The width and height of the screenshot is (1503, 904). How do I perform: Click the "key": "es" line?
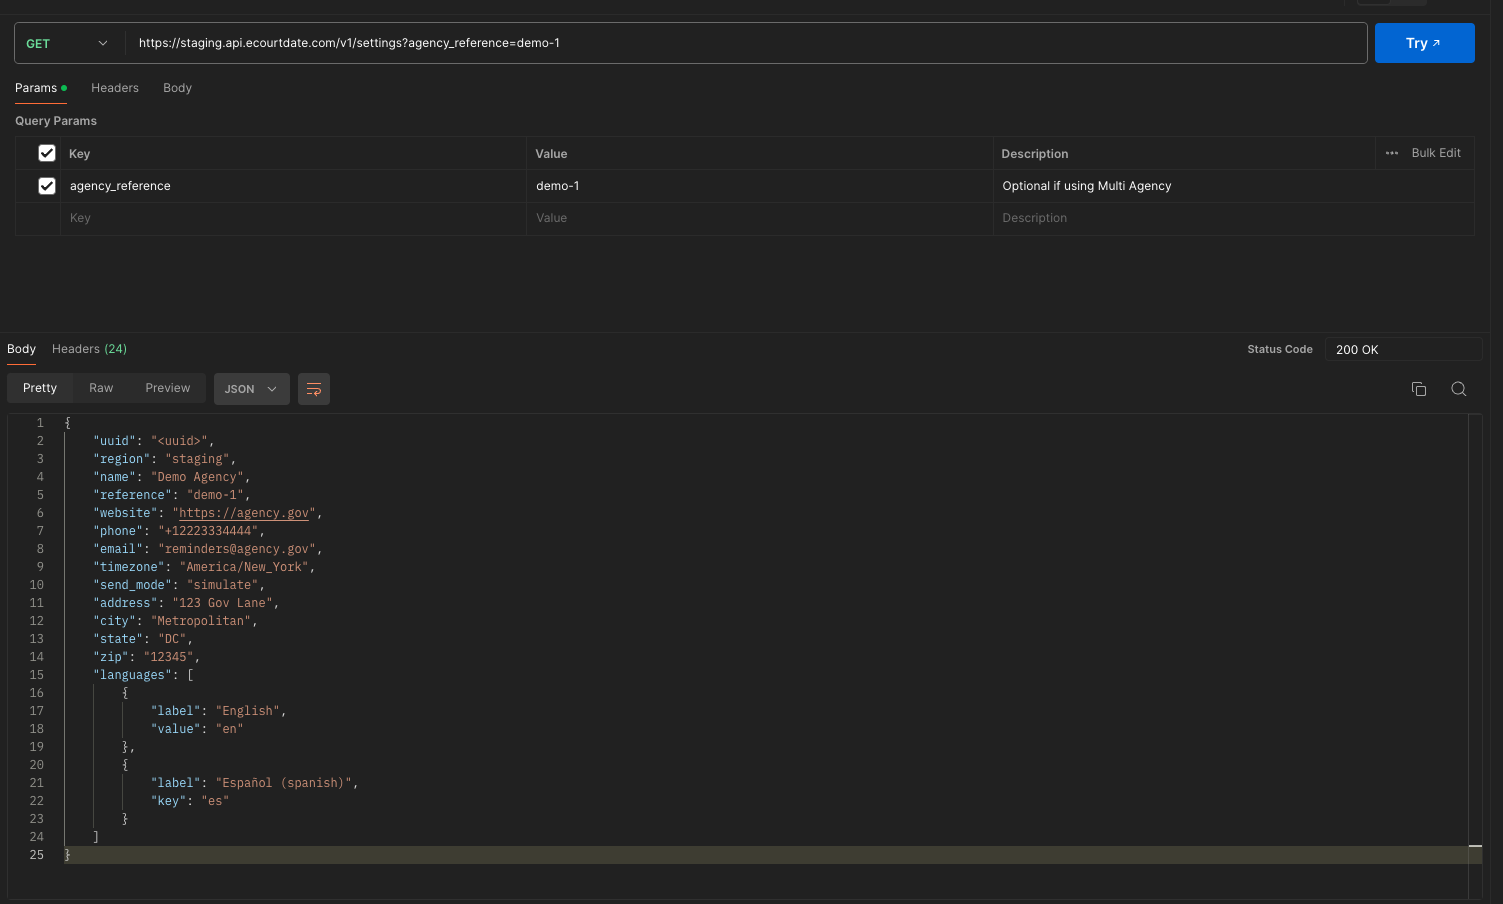tap(190, 801)
